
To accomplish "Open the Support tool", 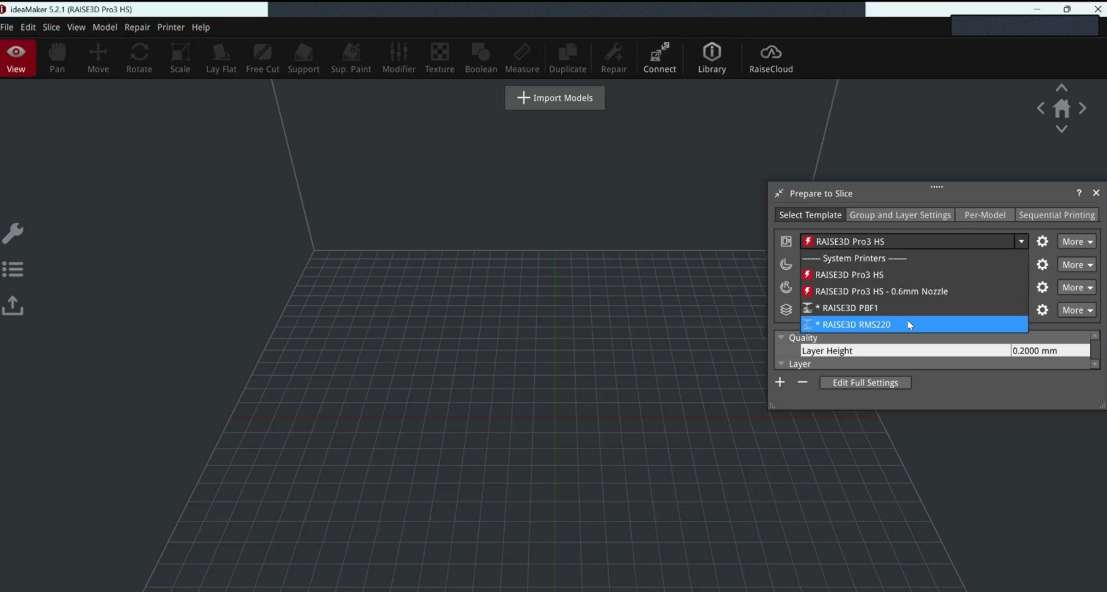I will click(x=304, y=58).
